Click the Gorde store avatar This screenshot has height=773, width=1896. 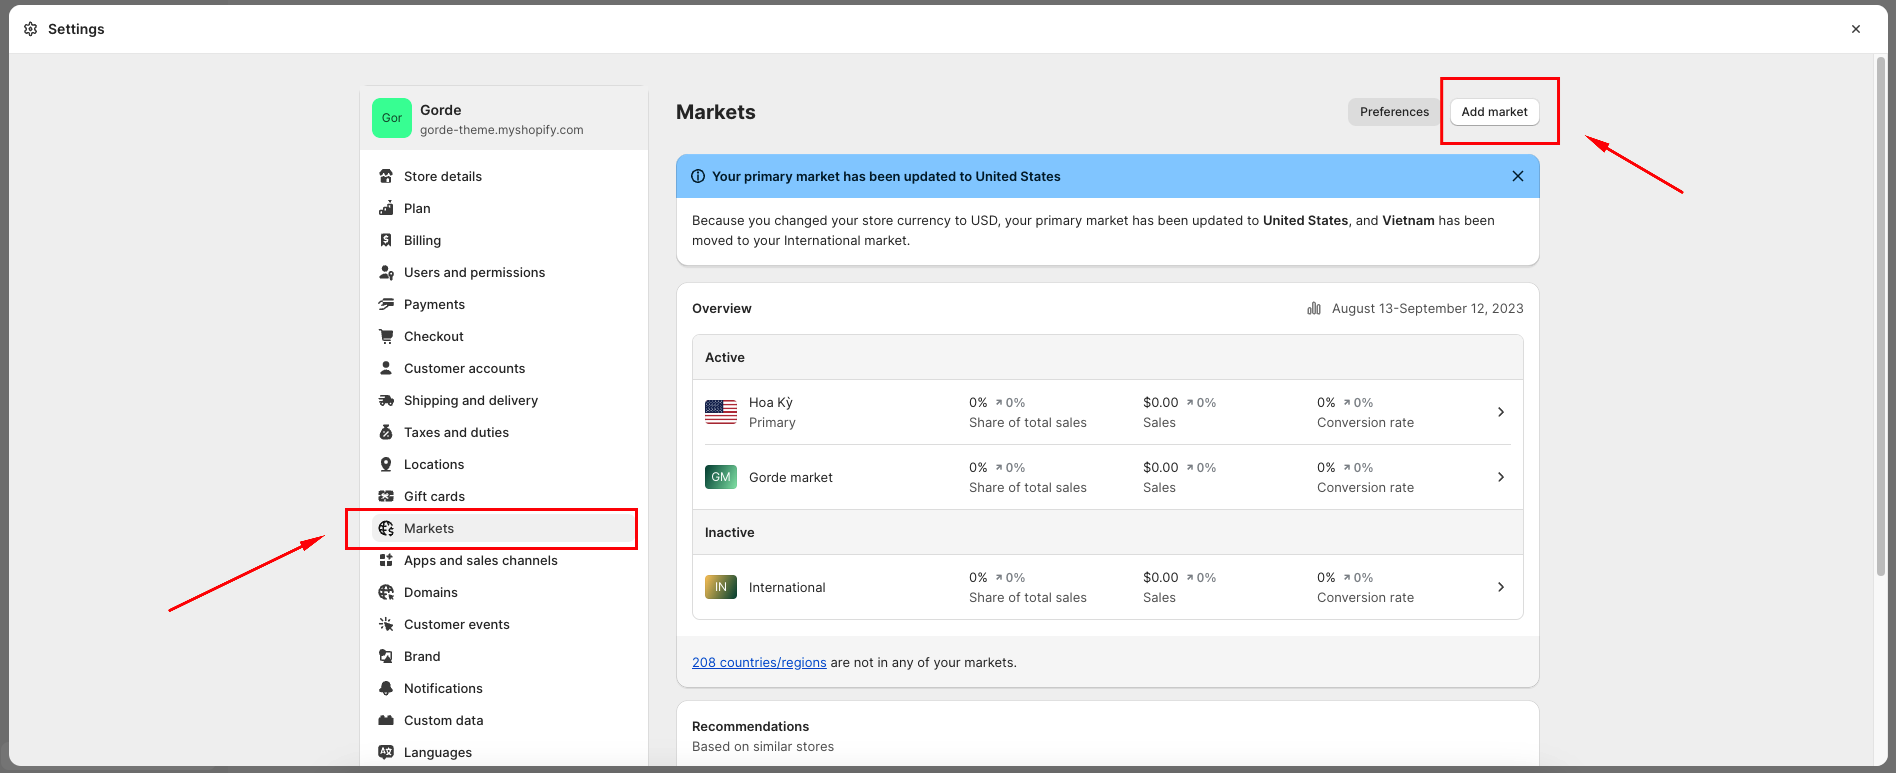tap(391, 118)
